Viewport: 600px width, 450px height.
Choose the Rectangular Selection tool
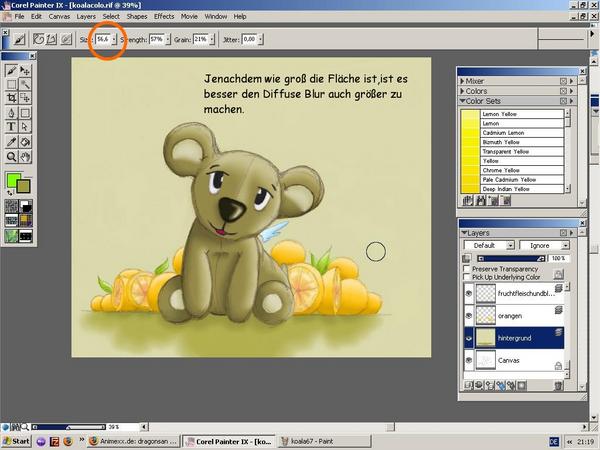coord(11,84)
